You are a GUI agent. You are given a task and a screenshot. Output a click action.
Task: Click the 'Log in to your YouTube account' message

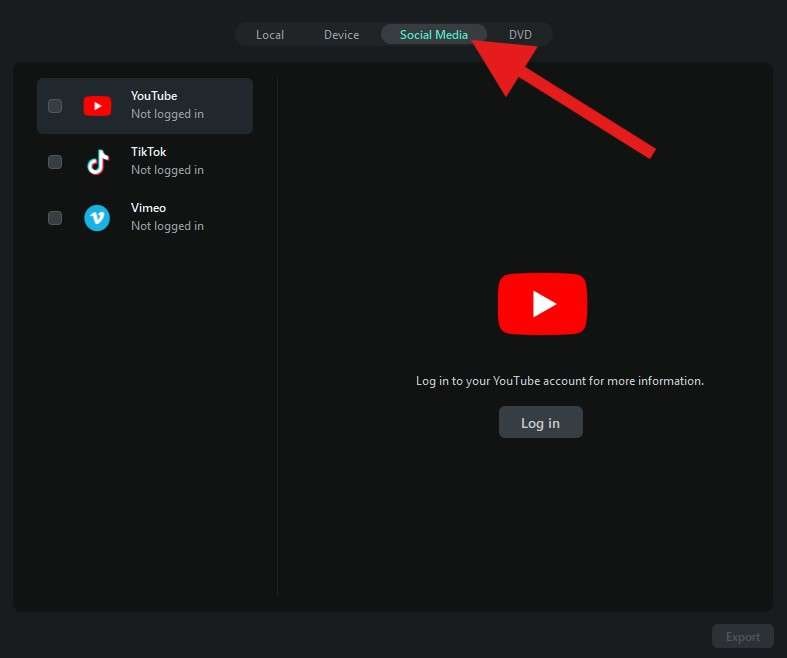(560, 381)
